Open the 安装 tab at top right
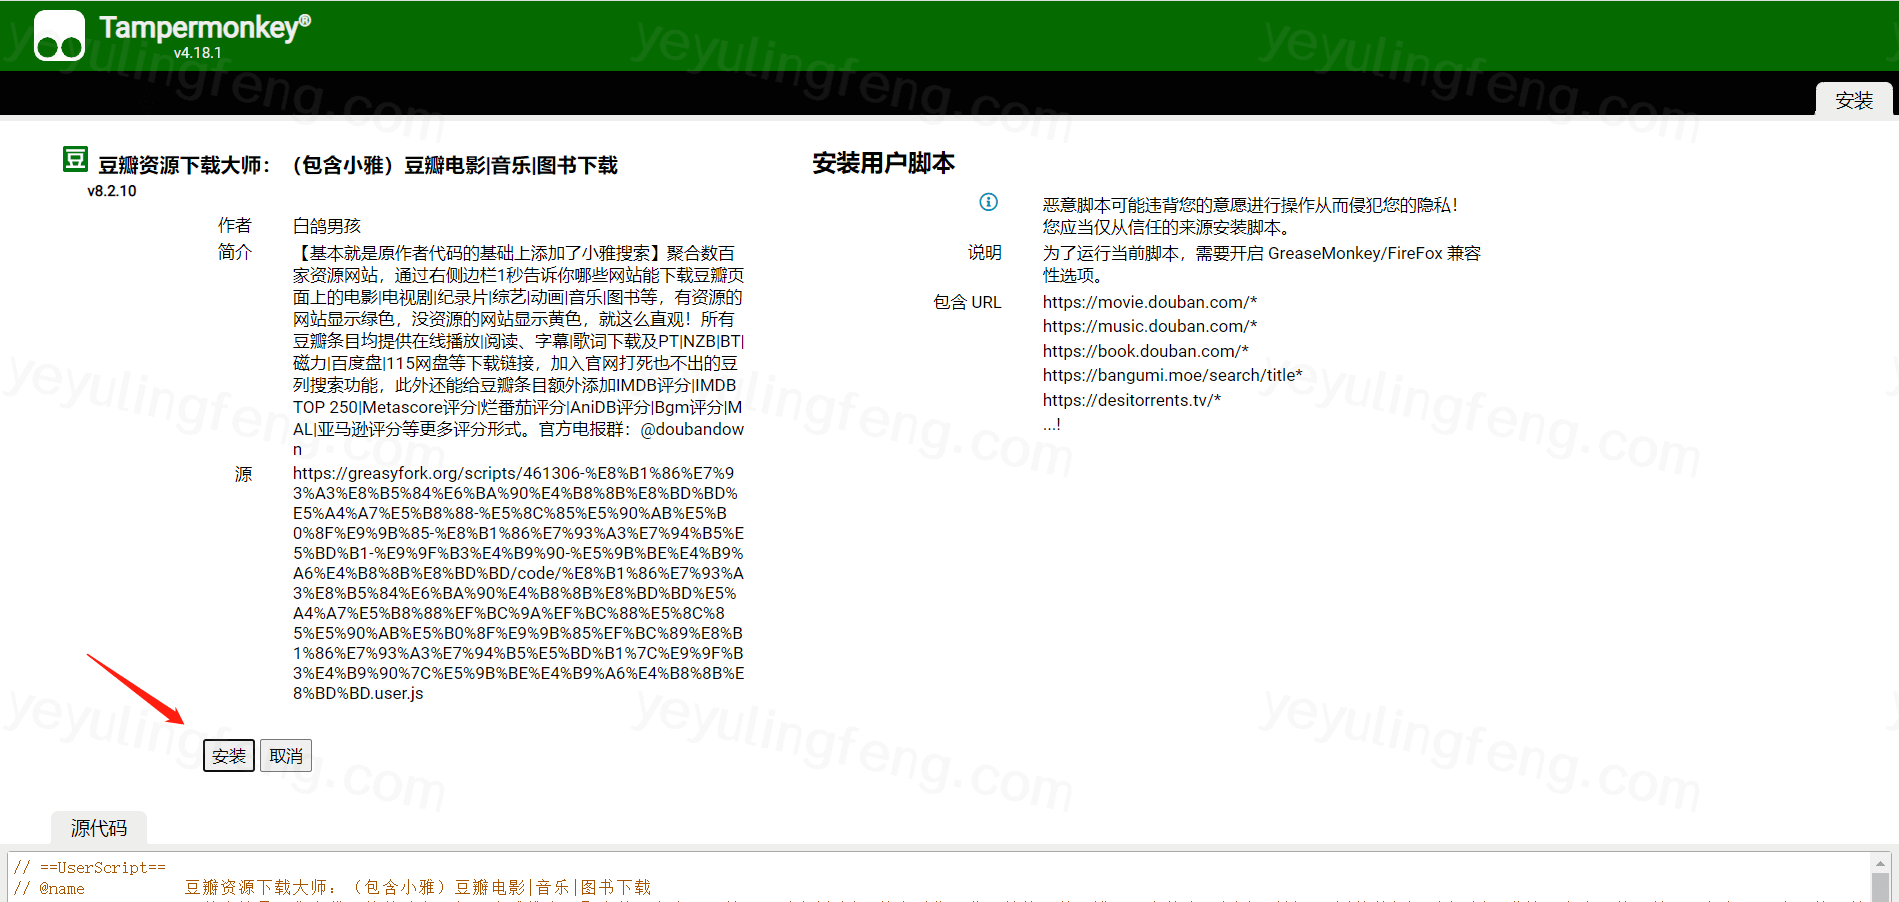 coord(1854,100)
